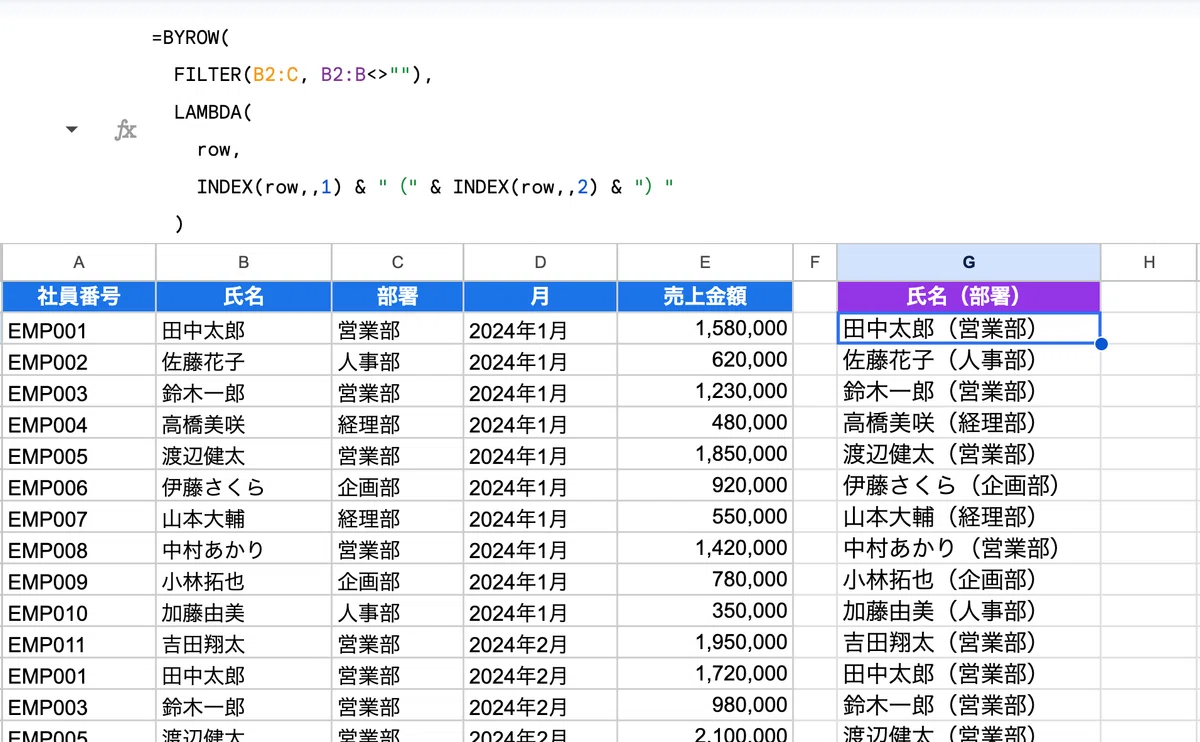Select the sales amount 1,850,000
This screenshot has width=1200, height=742.
[x=705, y=455]
